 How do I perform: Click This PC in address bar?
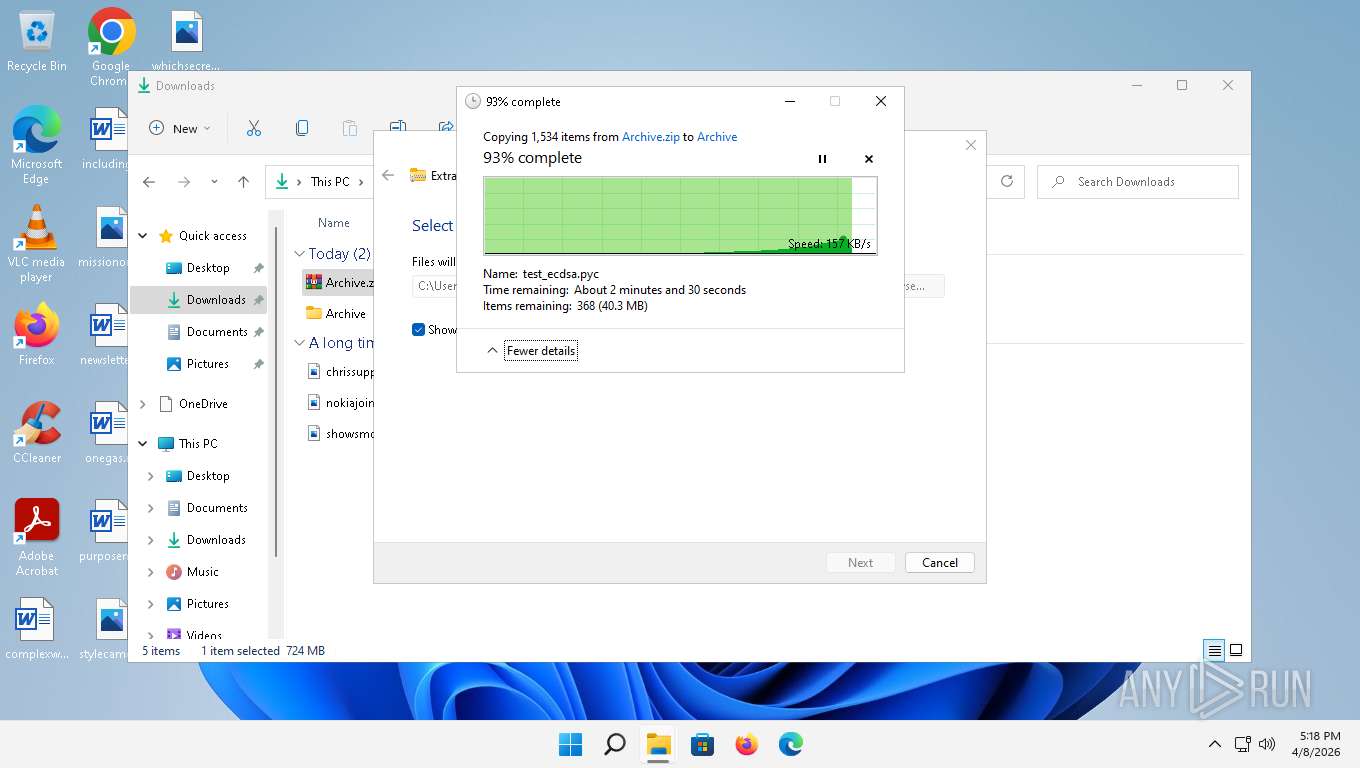click(x=330, y=182)
